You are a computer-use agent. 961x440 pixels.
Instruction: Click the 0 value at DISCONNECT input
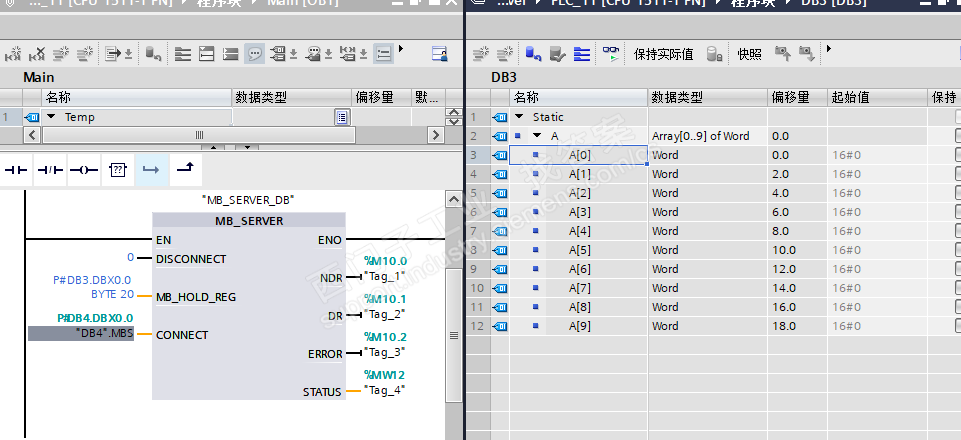[130, 258]
